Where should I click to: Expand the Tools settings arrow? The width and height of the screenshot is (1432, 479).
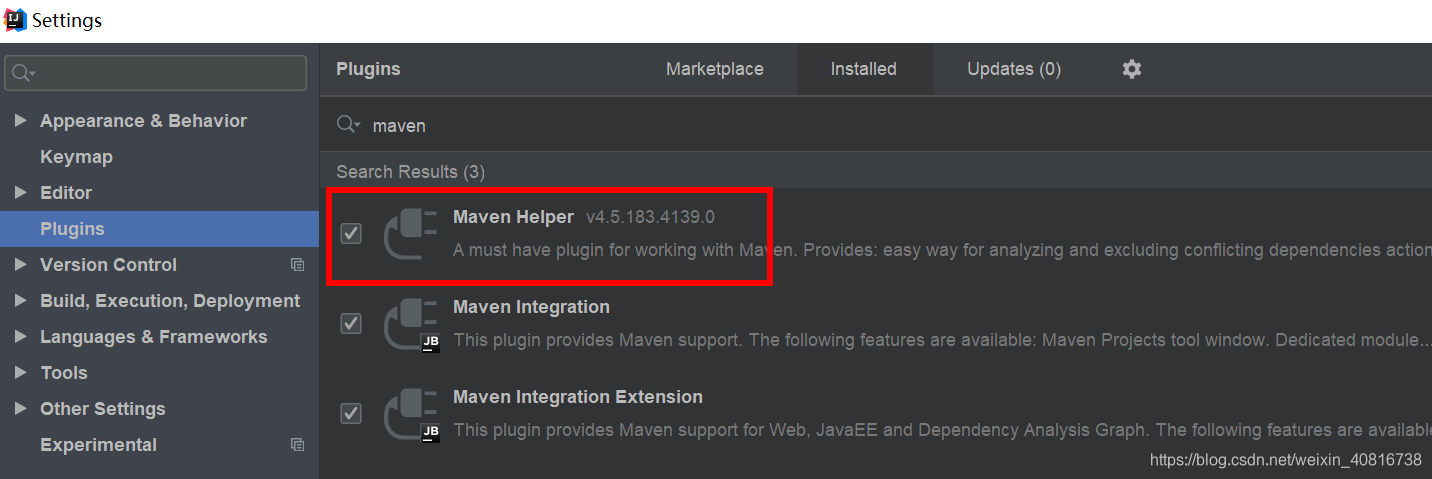click(x=20, y=373)
